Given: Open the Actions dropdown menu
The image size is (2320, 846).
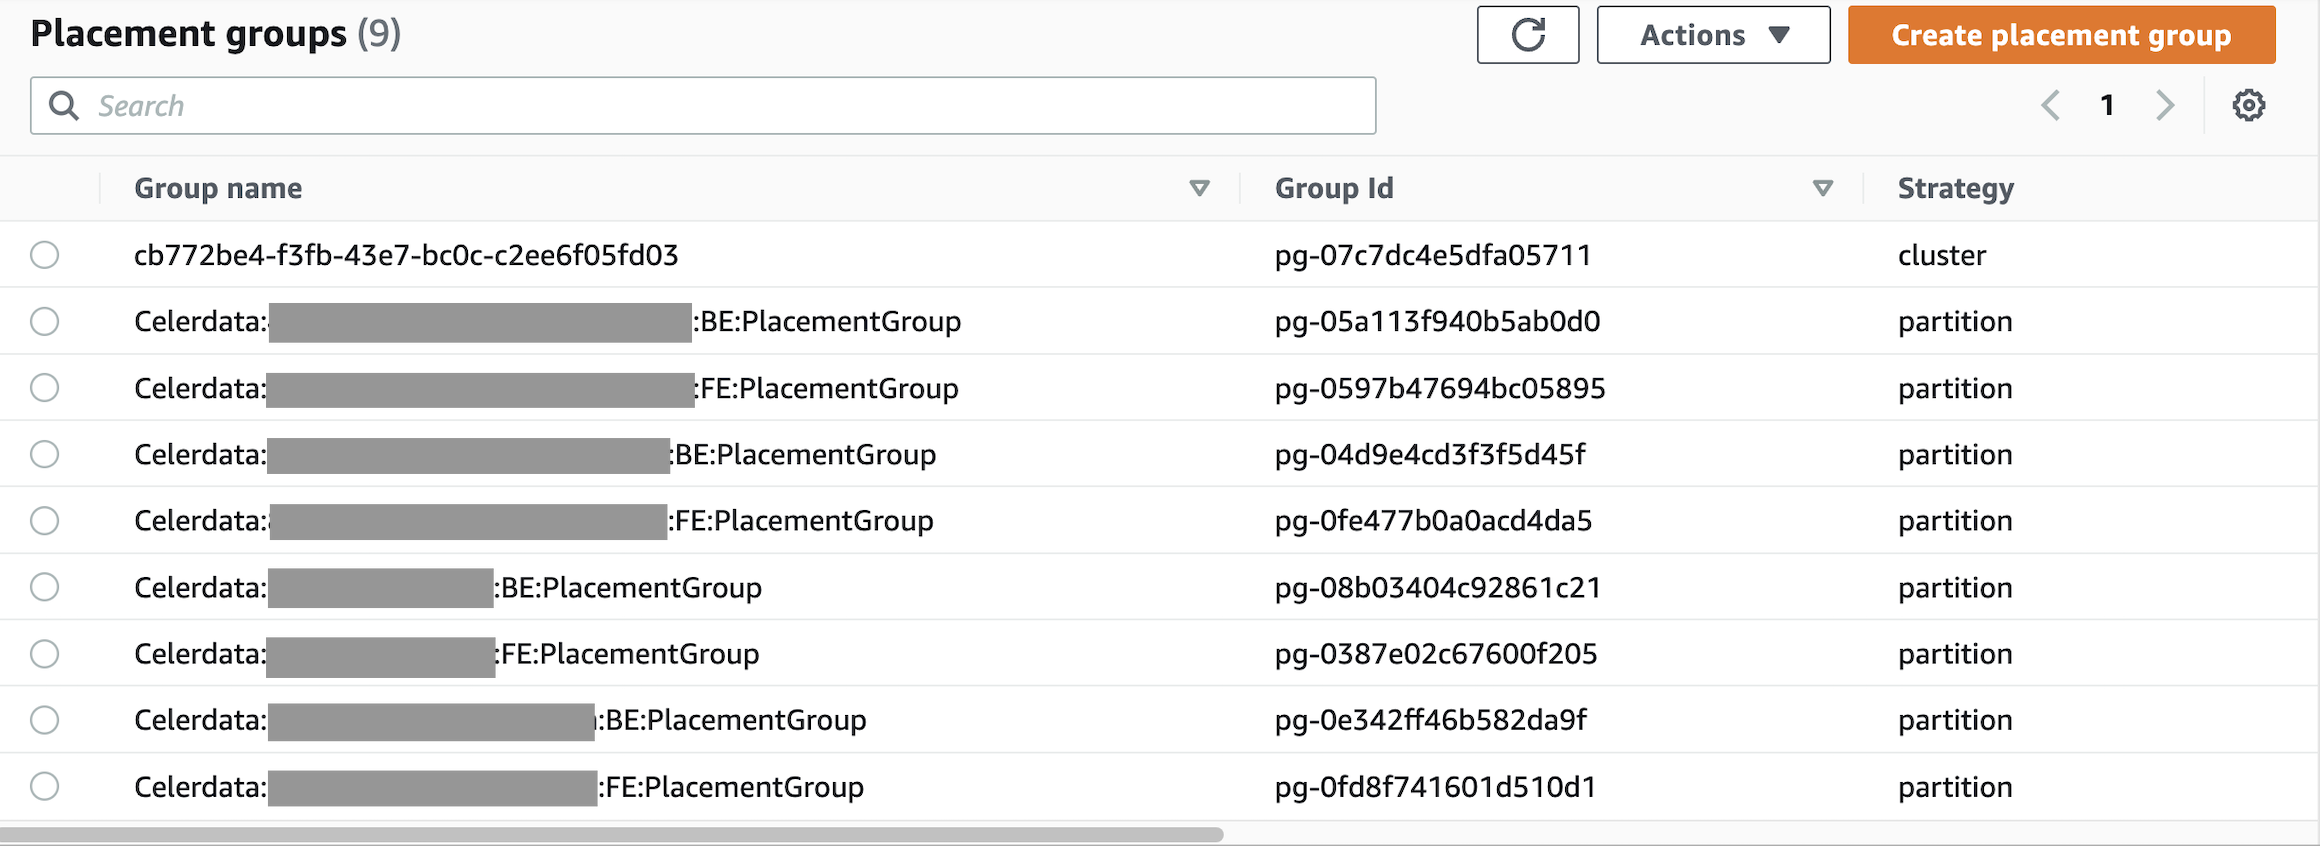Looking at the screenshot, I should 1713,35.
